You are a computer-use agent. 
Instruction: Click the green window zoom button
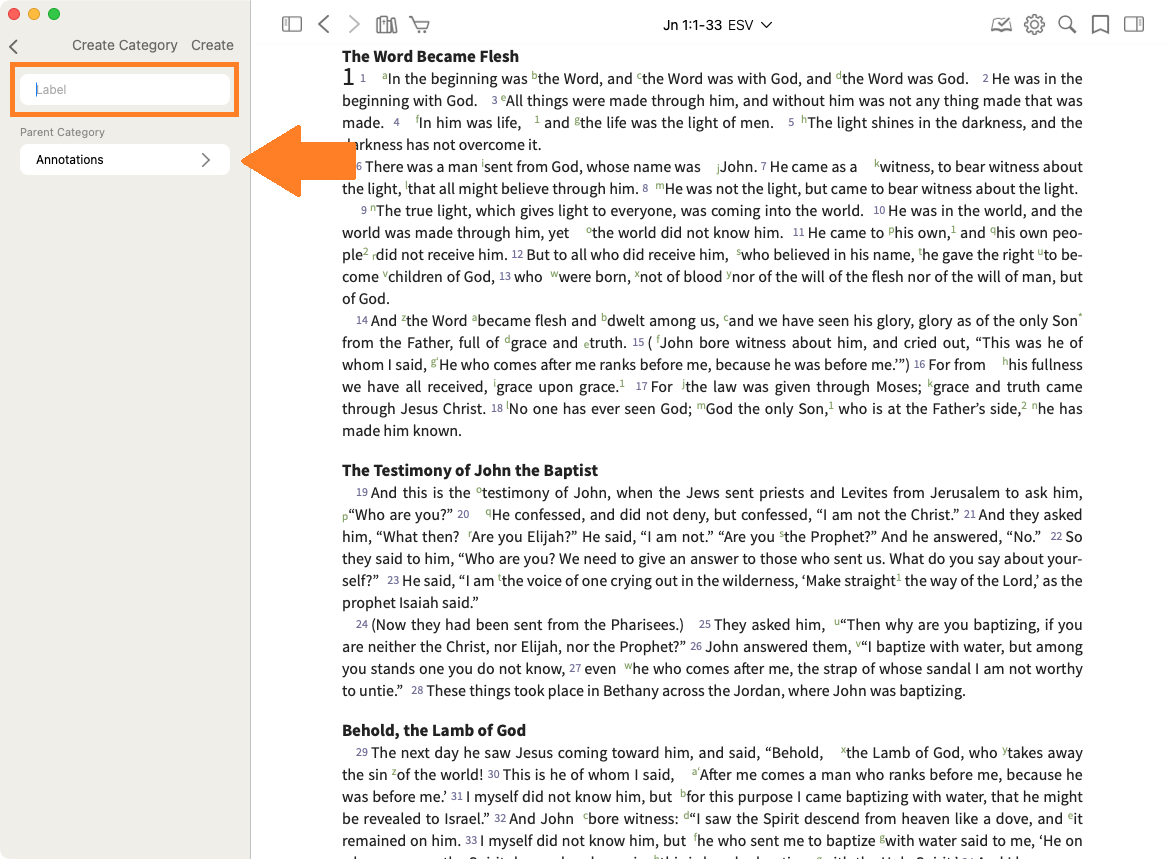[x=54, y=14]
